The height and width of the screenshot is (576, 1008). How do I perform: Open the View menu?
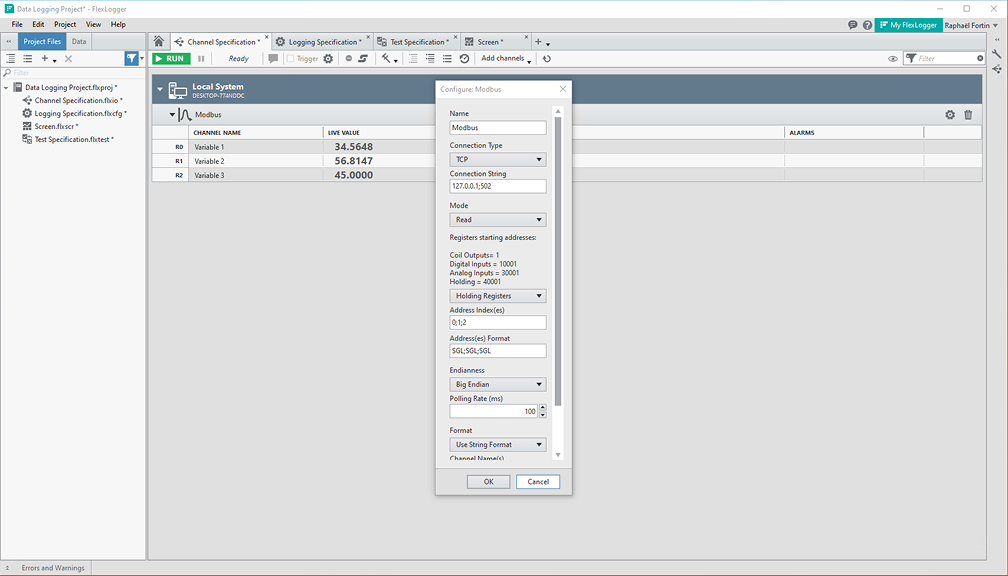[x=93, y=24]
